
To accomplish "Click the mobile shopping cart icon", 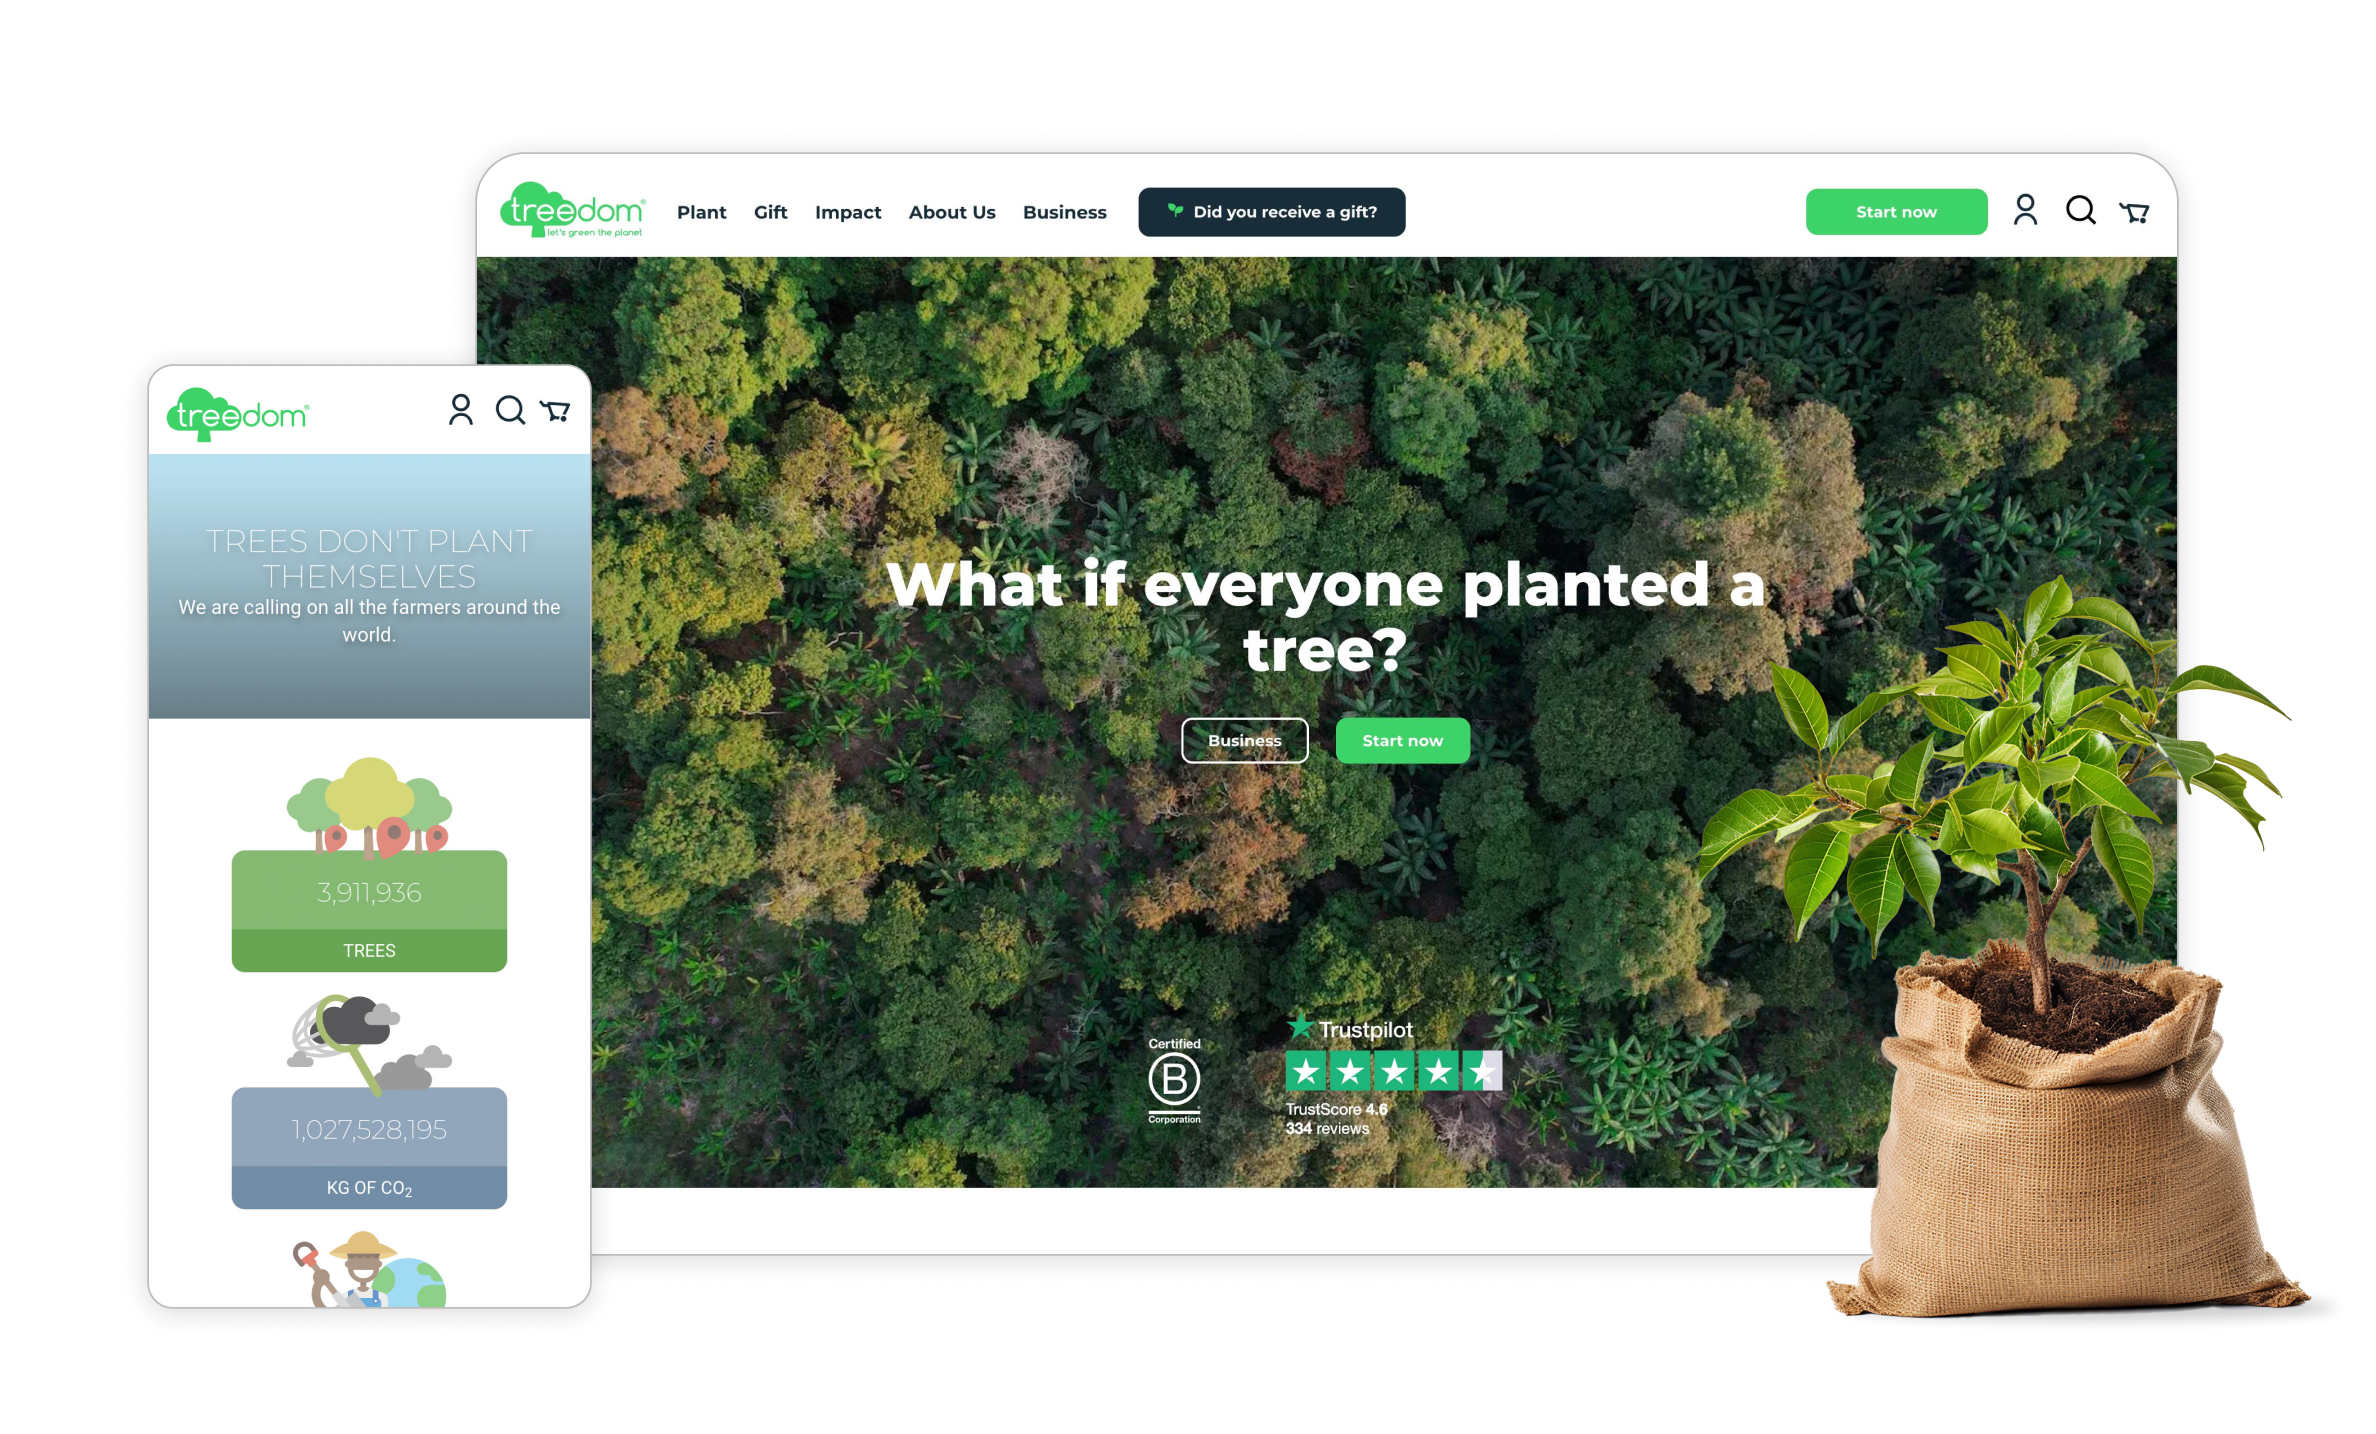I will click(x=560, y=416).
